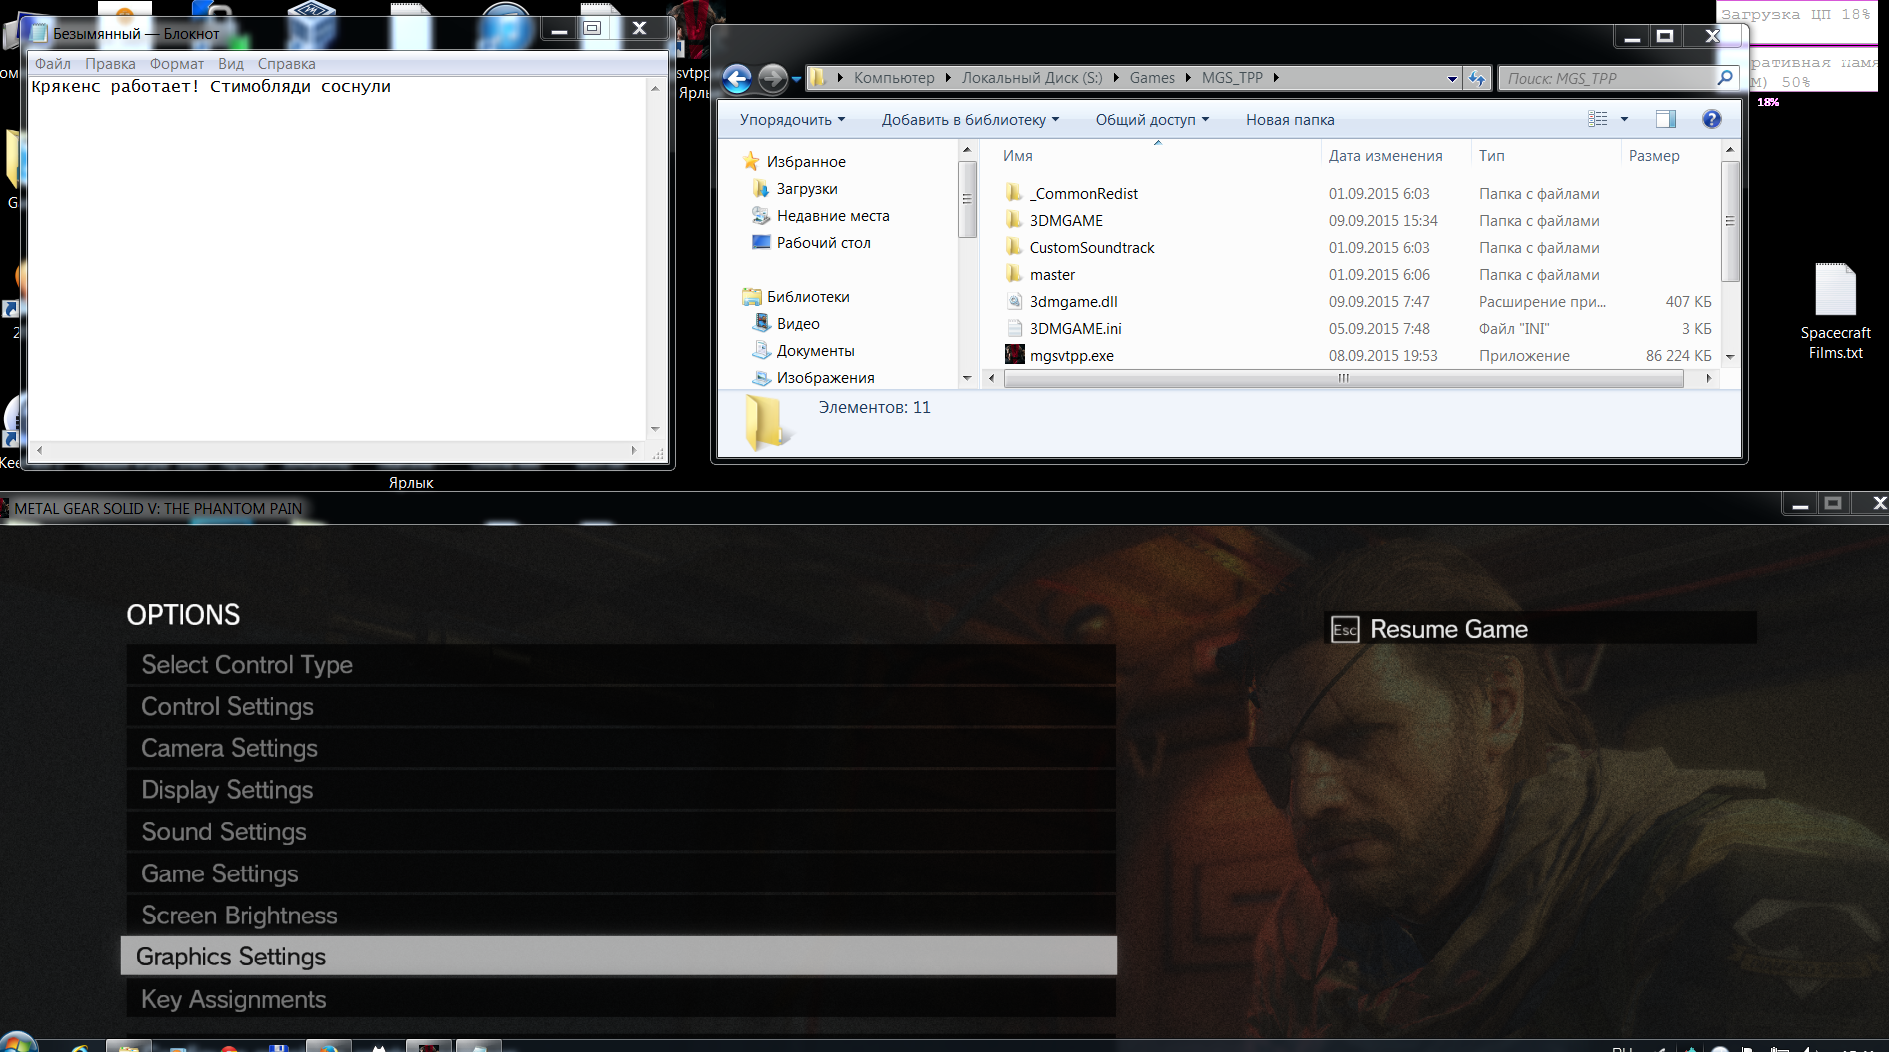Click the Избранное star icon
The width and height of the screenshot is (1889, 1052).
(752, 161)
